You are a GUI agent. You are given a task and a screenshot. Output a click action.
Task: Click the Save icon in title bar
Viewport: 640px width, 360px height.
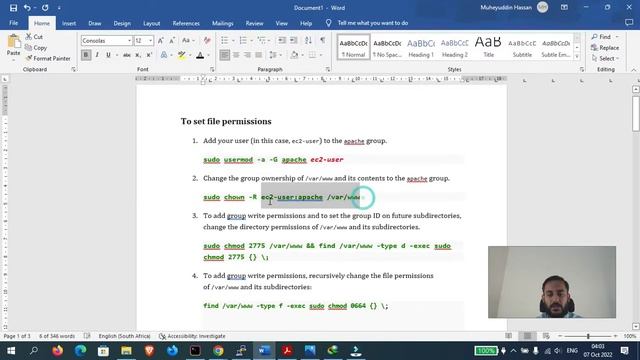tap(13, 8)
